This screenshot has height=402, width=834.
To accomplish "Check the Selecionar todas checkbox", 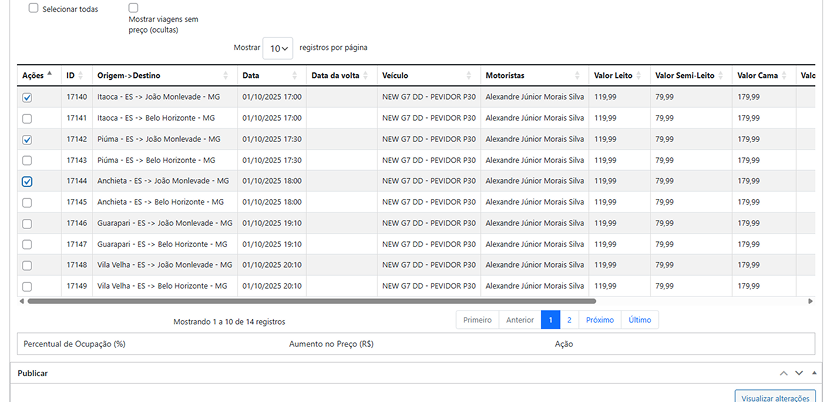I will pyautogui.click(x=34, y=8).
